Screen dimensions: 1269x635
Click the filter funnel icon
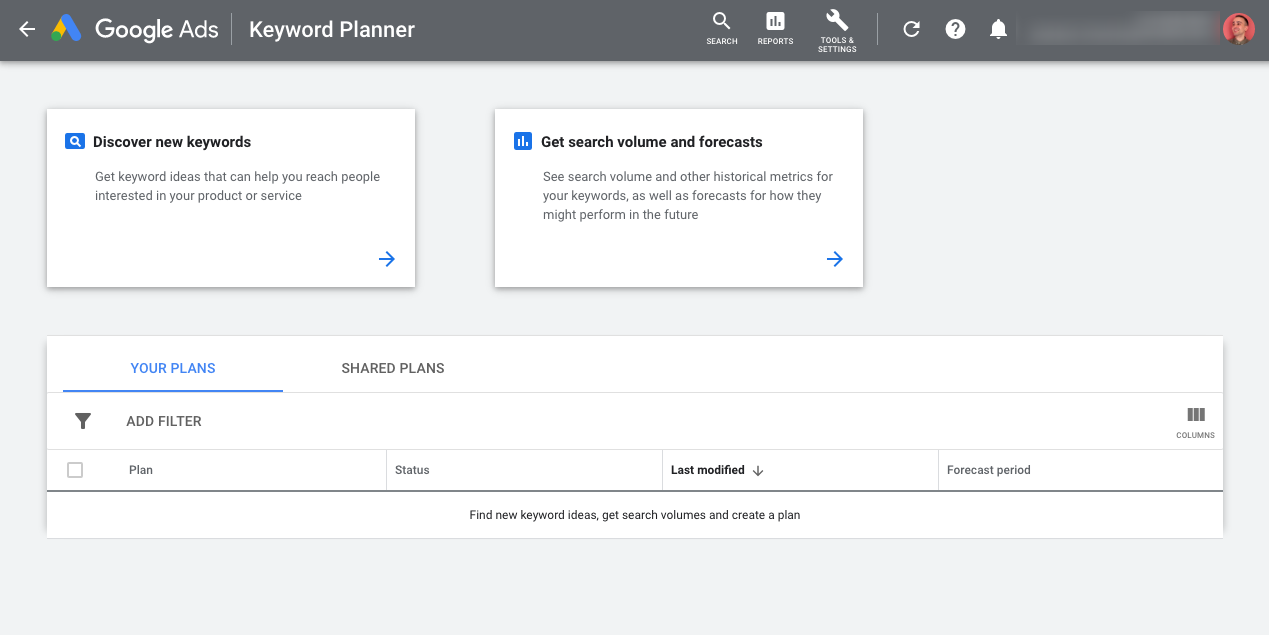pyautogui.click(x=83, y=421)
